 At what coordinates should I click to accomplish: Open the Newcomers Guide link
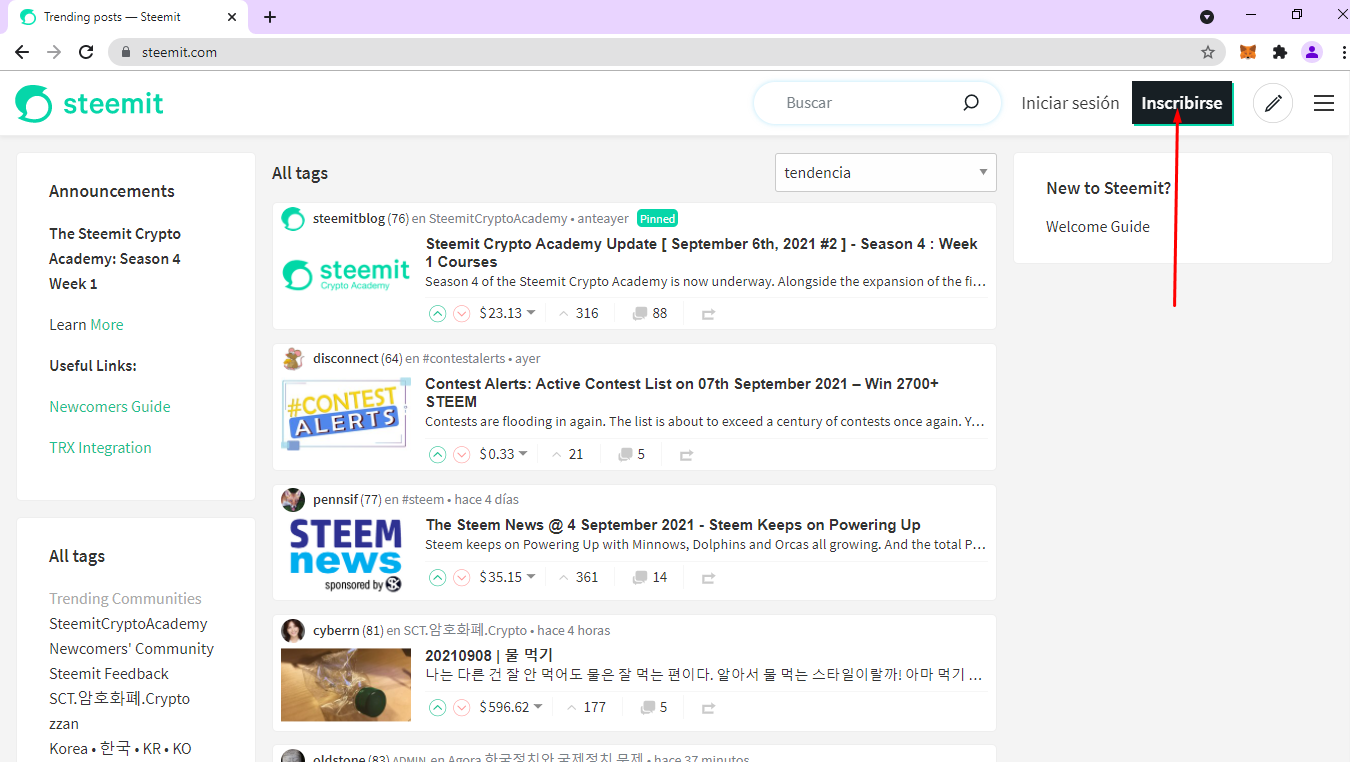[110, 407]
